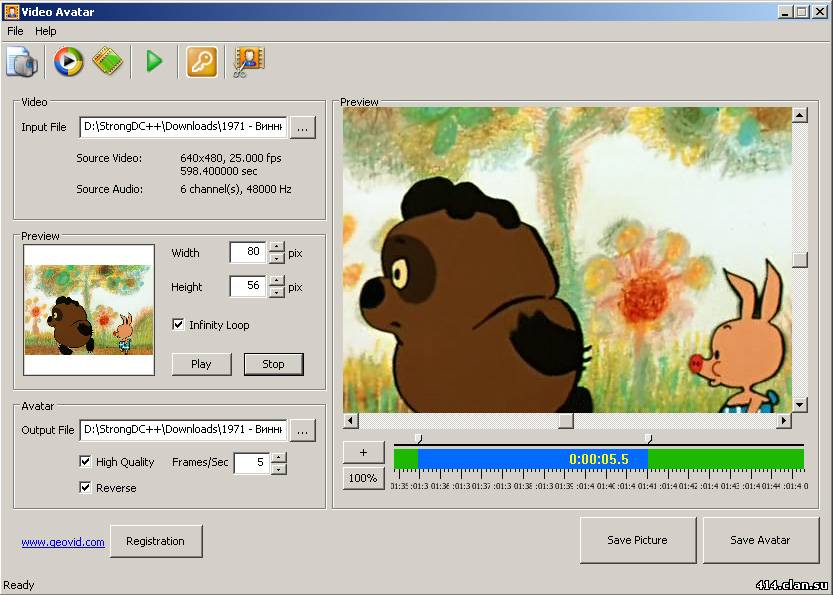This screenshot has height=595, width=833.
Task: Toggle the High Quality checkbox
Action: [85, 462]
